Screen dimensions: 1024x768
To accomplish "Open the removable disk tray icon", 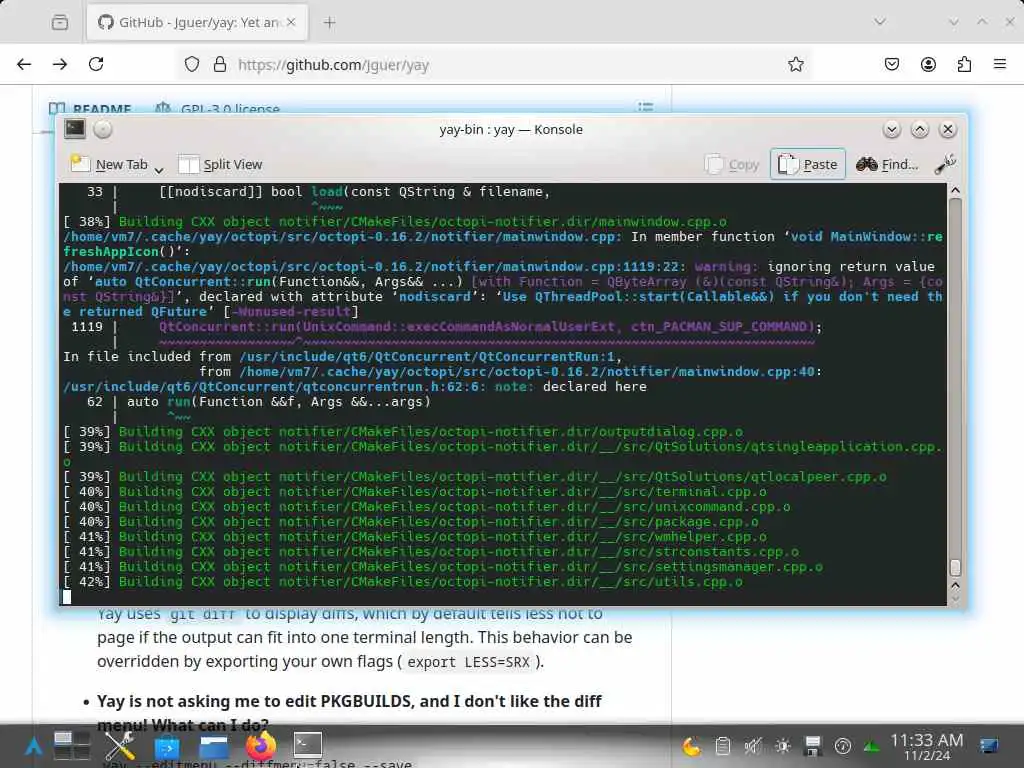I will click(x=812, y=746).
